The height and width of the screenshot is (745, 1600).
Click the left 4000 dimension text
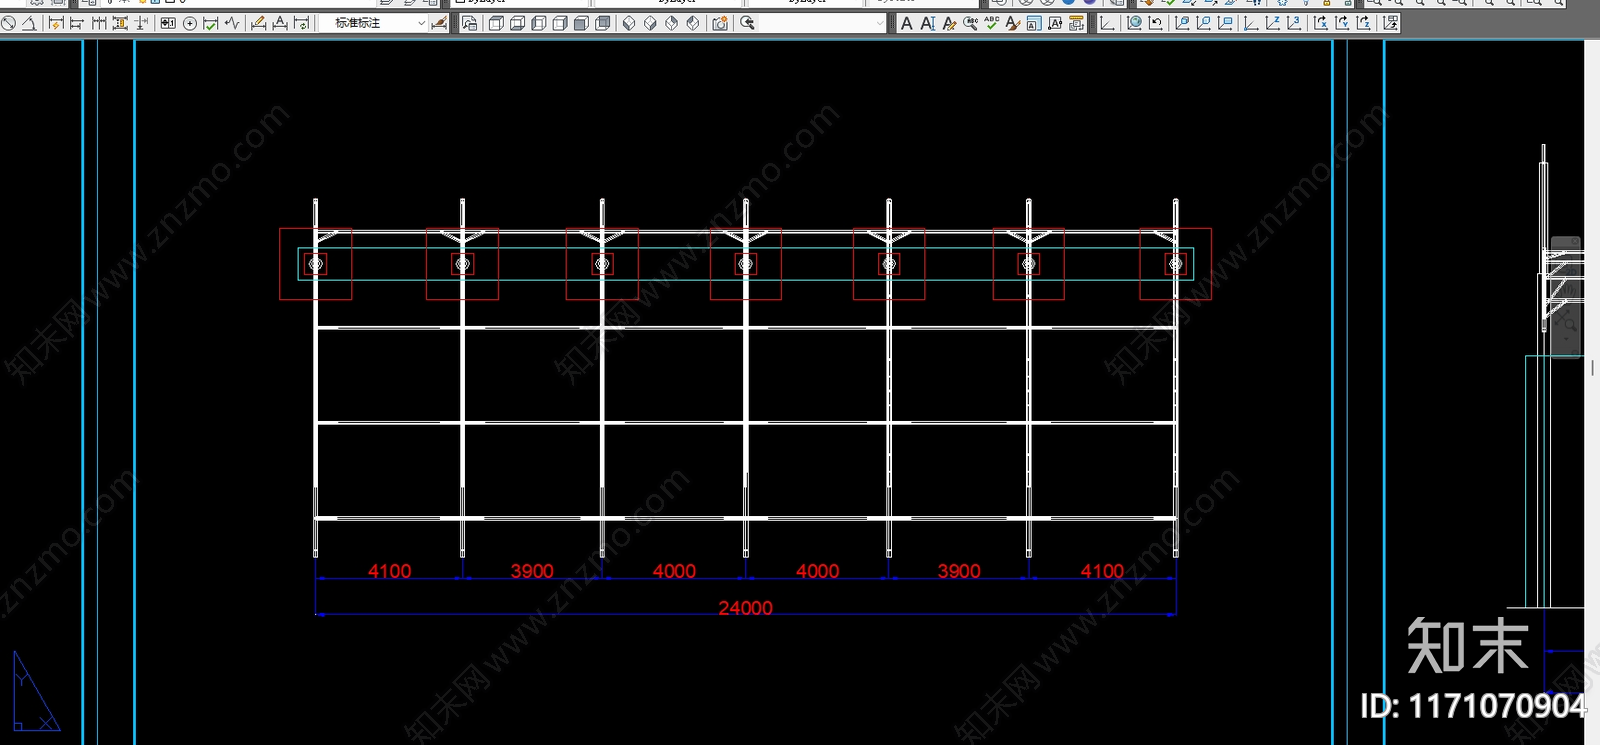(674, 571)
